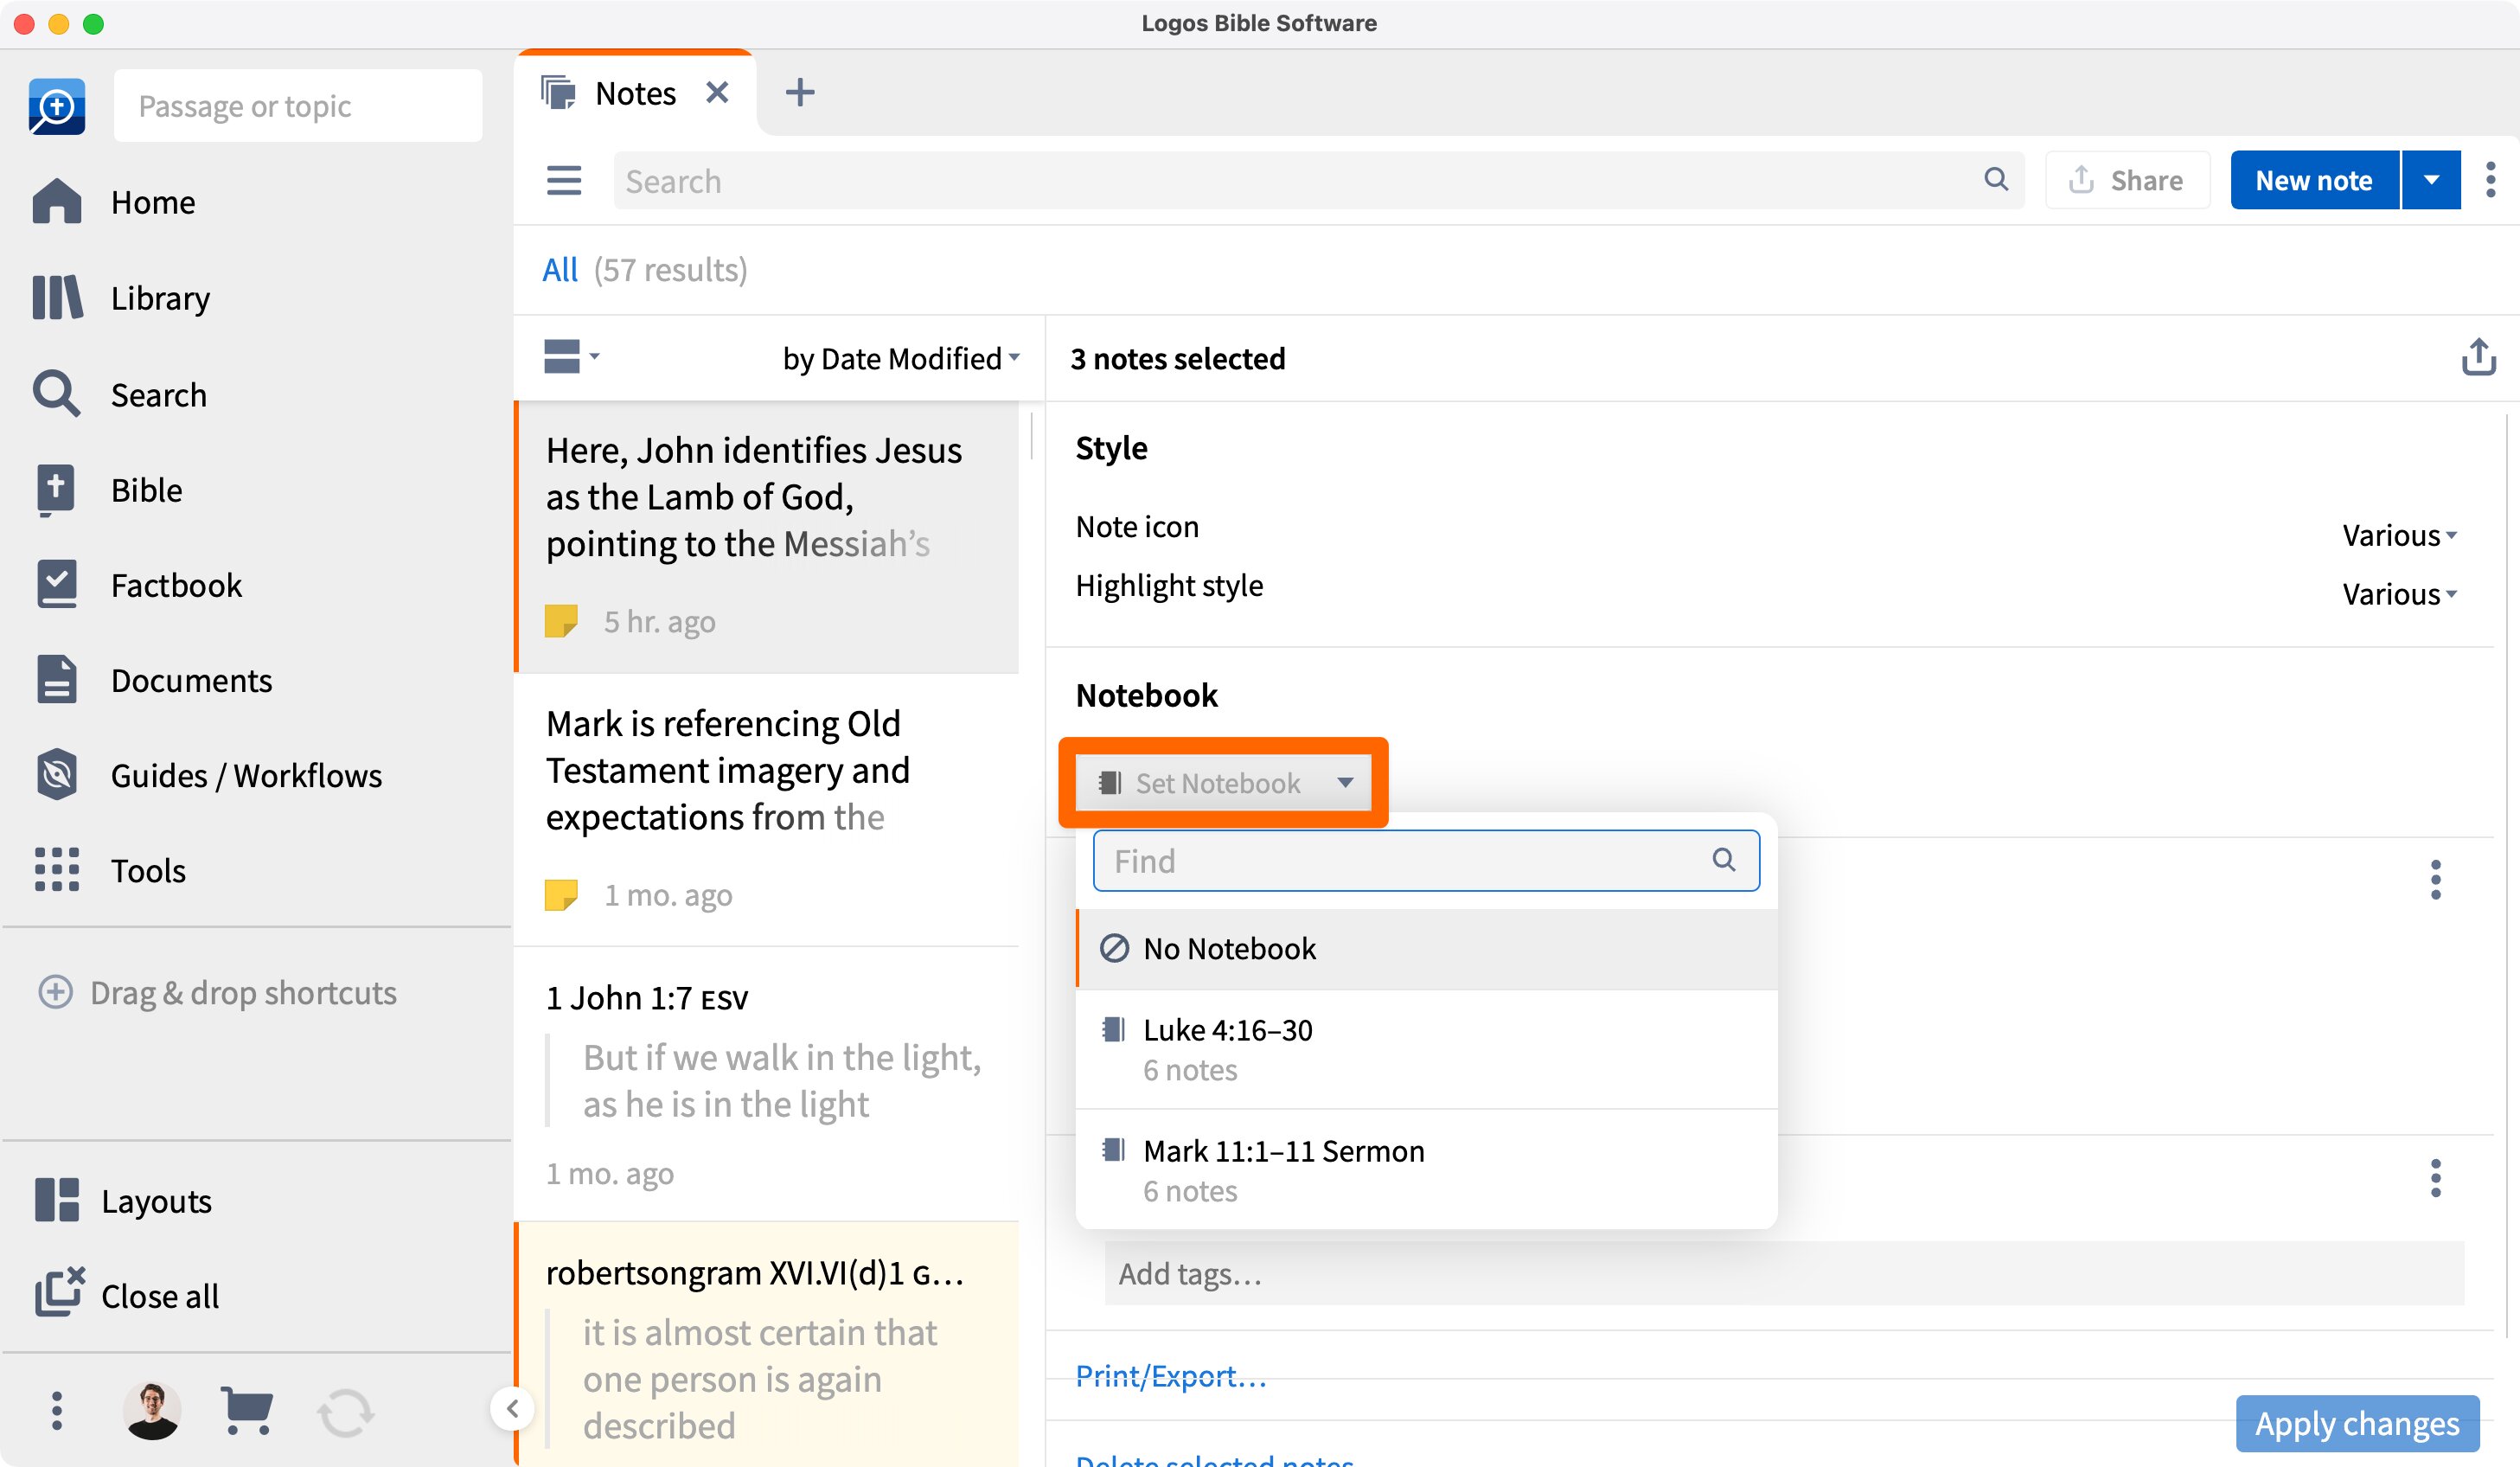This screenshot has height=1467, width=2520.
Task: Select the 'John identifies Jesus' note
Action: pos(767,537)
